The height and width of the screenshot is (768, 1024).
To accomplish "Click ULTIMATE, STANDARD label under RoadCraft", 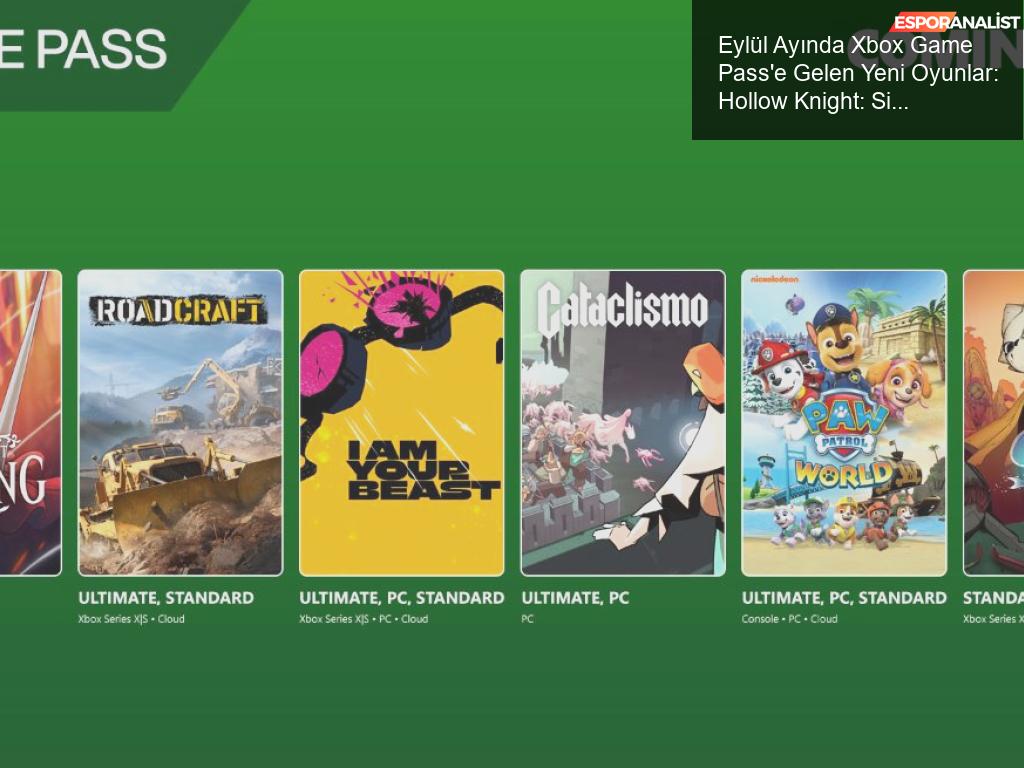I will 166,598.
